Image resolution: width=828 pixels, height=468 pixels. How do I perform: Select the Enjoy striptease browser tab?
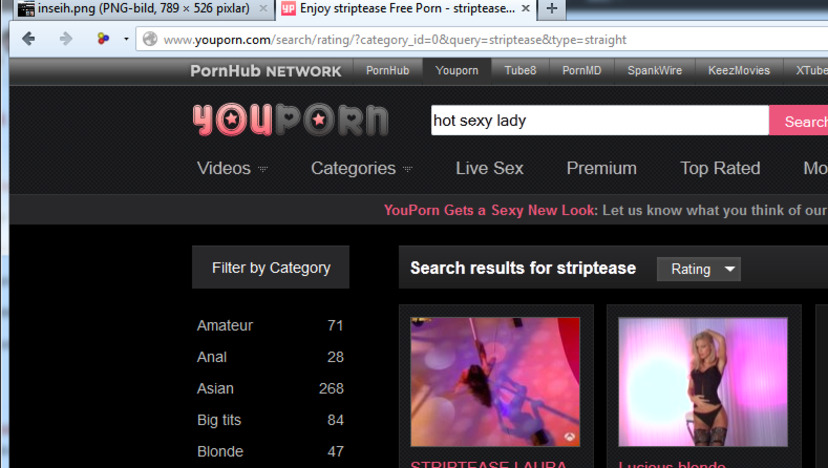406,9
